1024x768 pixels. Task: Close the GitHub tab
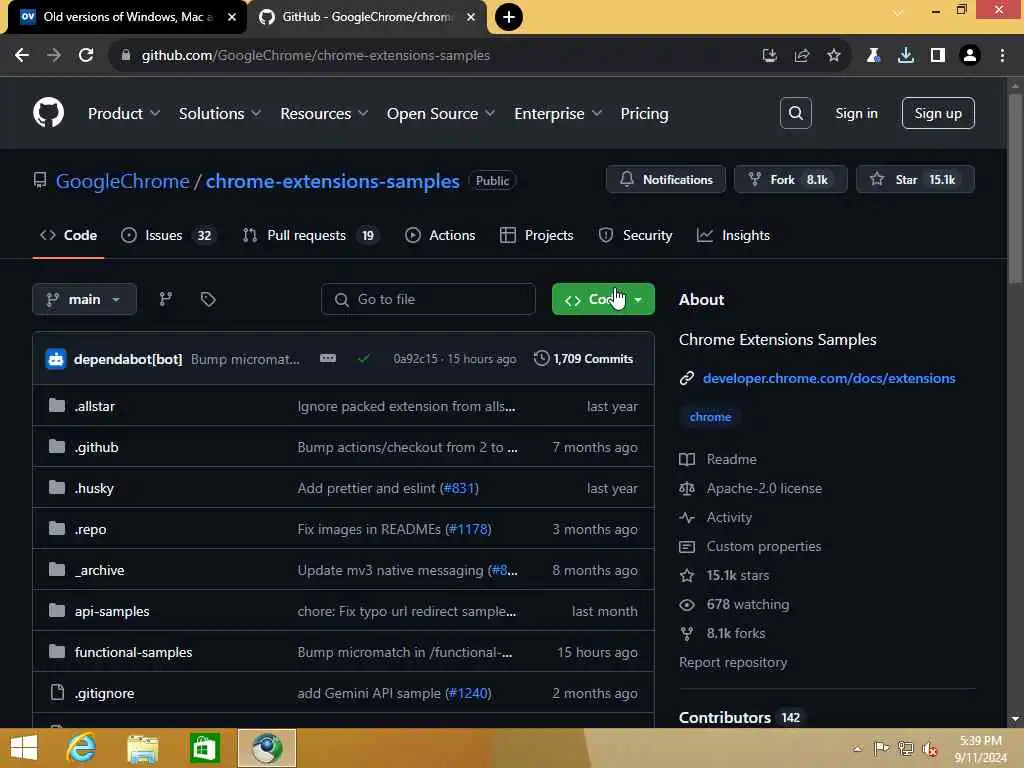[471, 17]
